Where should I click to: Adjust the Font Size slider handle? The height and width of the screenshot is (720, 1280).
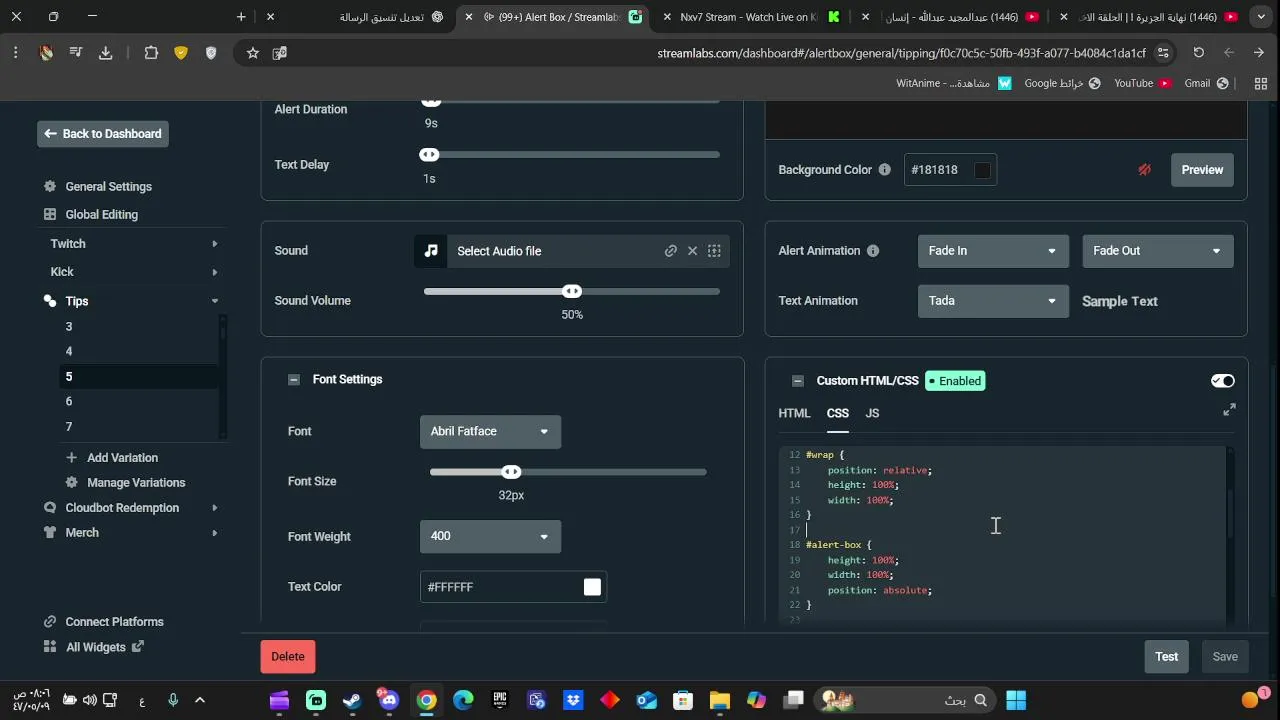pyautogui.click(x=511, y=472)
